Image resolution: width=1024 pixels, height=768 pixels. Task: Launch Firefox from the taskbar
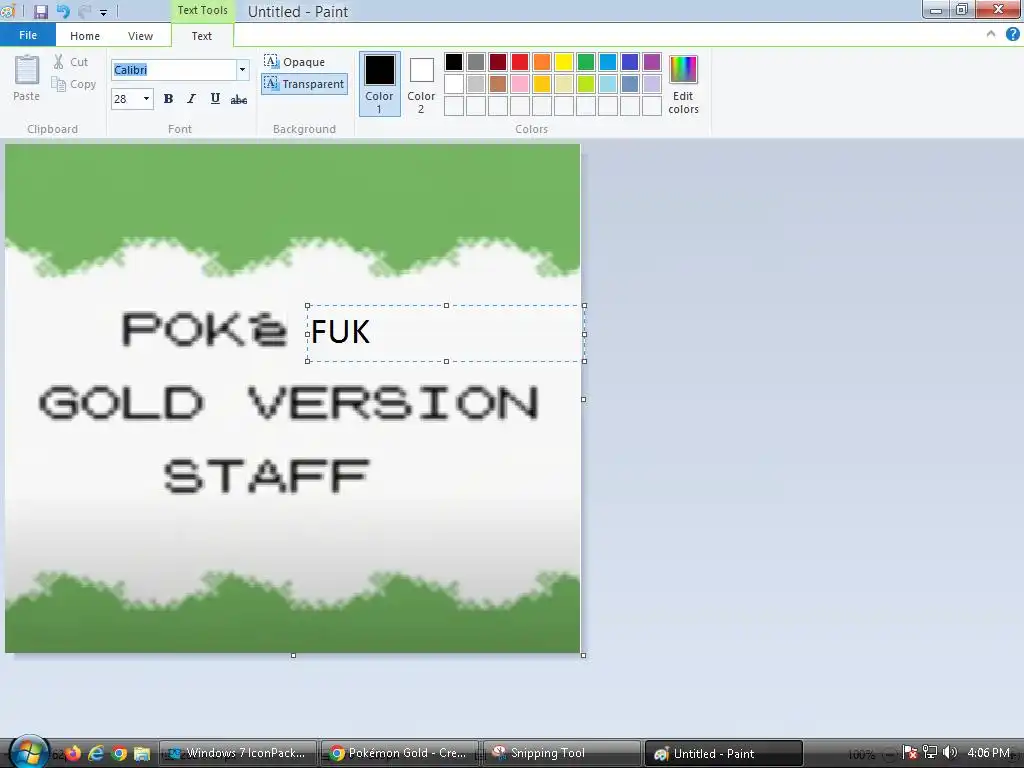pos(72,753)
